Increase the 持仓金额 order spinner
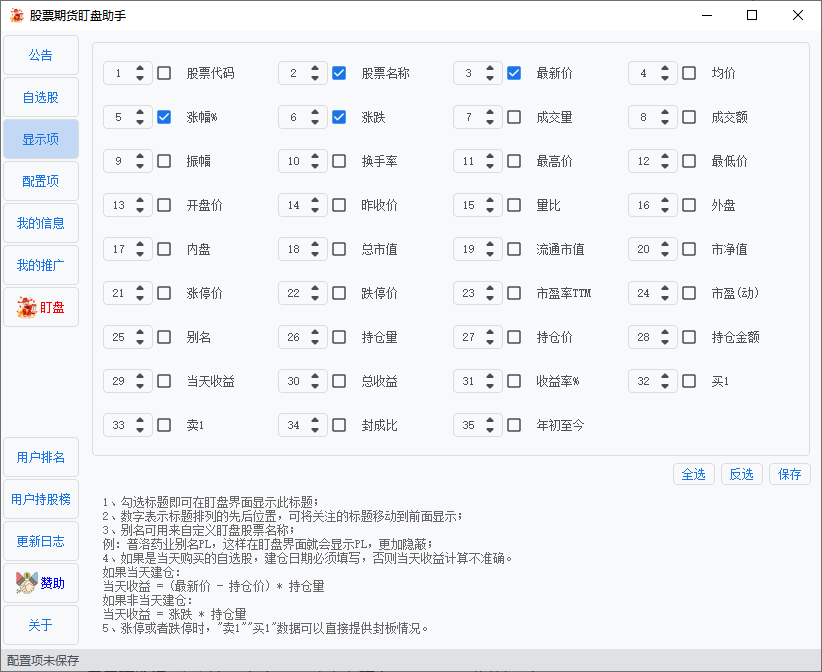822x672 pixels. click(665, 332)
